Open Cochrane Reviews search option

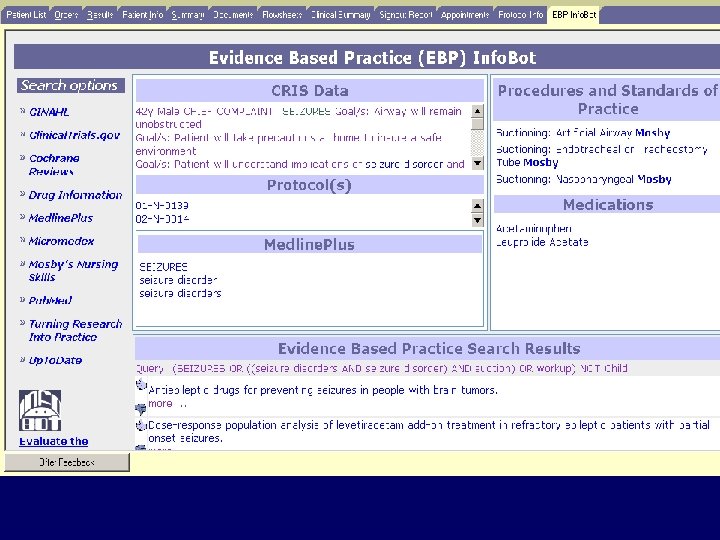(54, 165)
